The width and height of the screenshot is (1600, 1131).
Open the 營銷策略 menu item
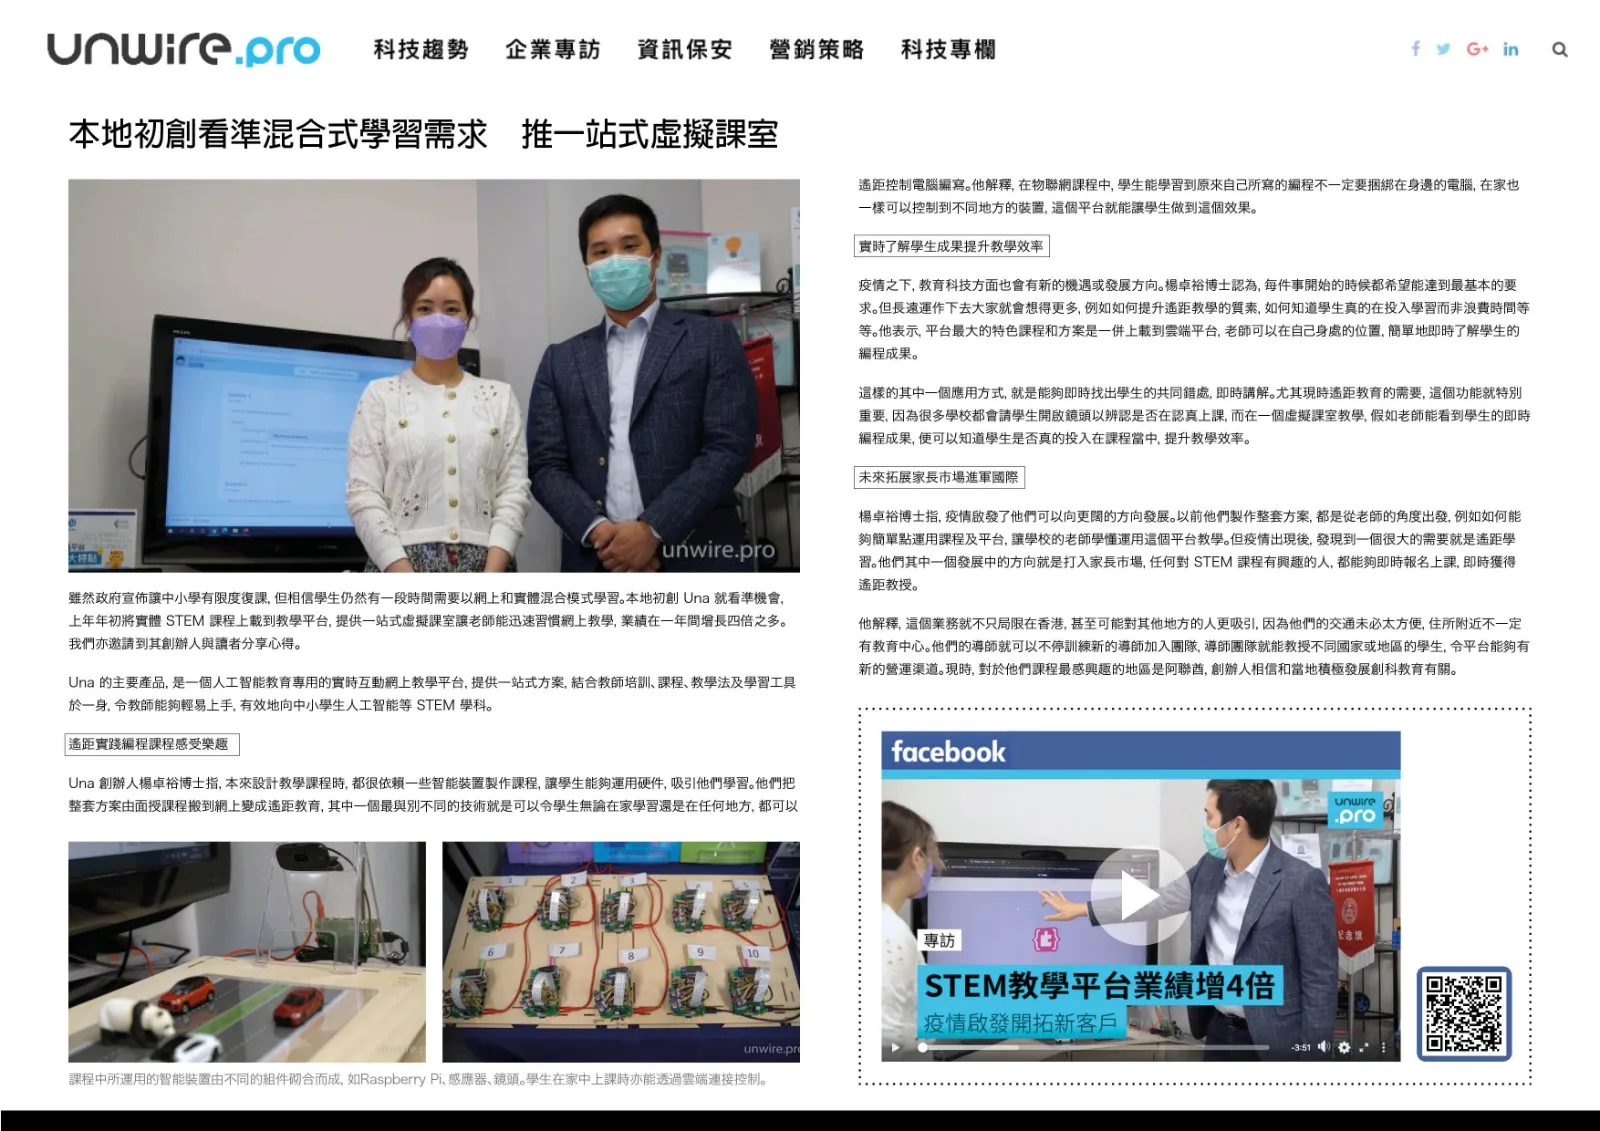tap(817, 49)
